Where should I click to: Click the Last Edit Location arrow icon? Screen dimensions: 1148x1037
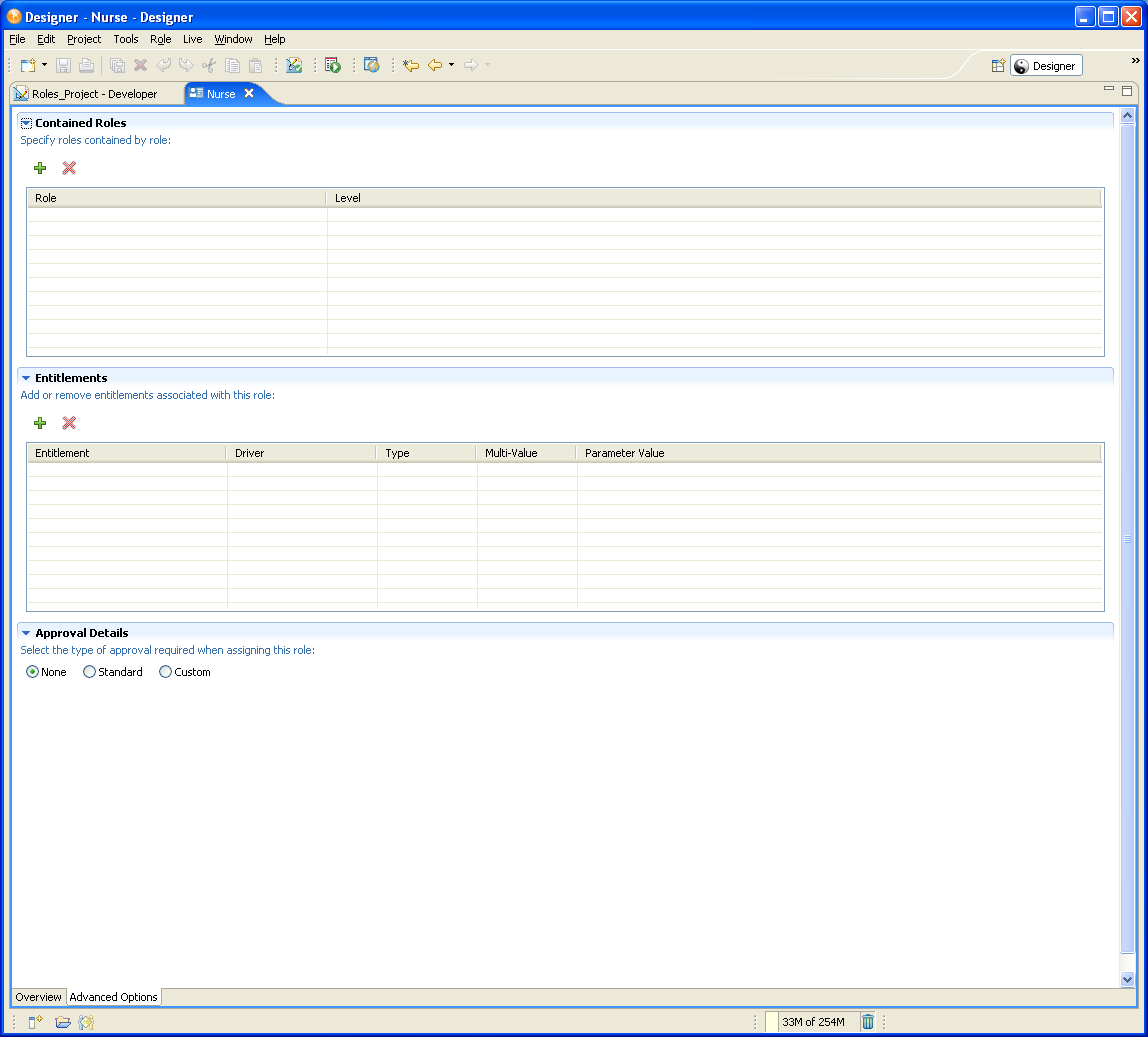(x=411, y=65)
